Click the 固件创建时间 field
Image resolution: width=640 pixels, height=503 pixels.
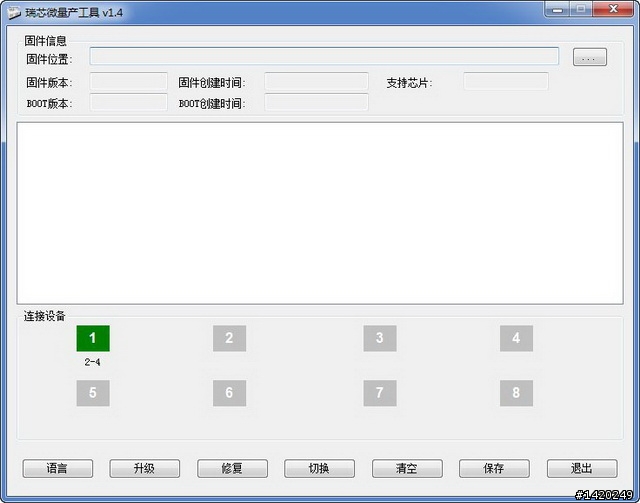tap(316, 81)
